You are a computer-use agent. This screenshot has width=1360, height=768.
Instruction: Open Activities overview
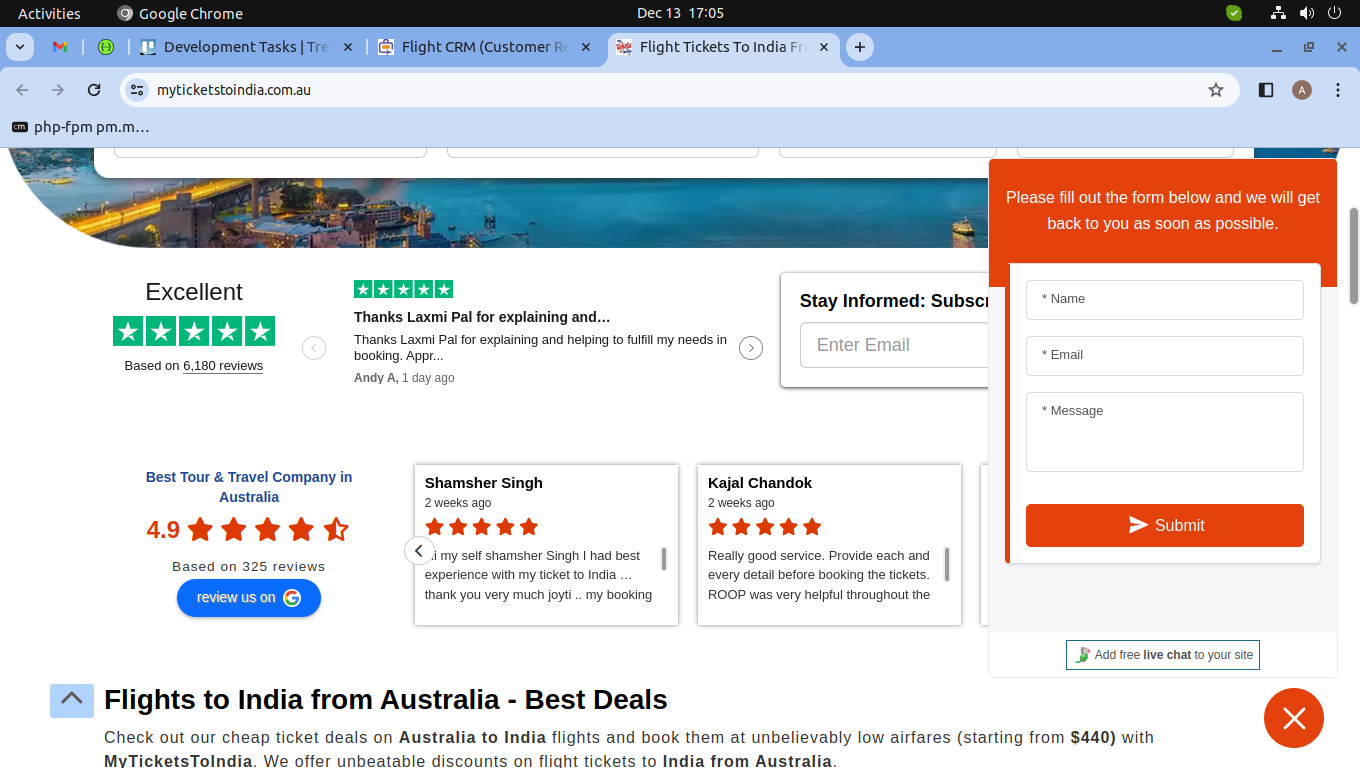pyautogui.click(x=49, y=13)
